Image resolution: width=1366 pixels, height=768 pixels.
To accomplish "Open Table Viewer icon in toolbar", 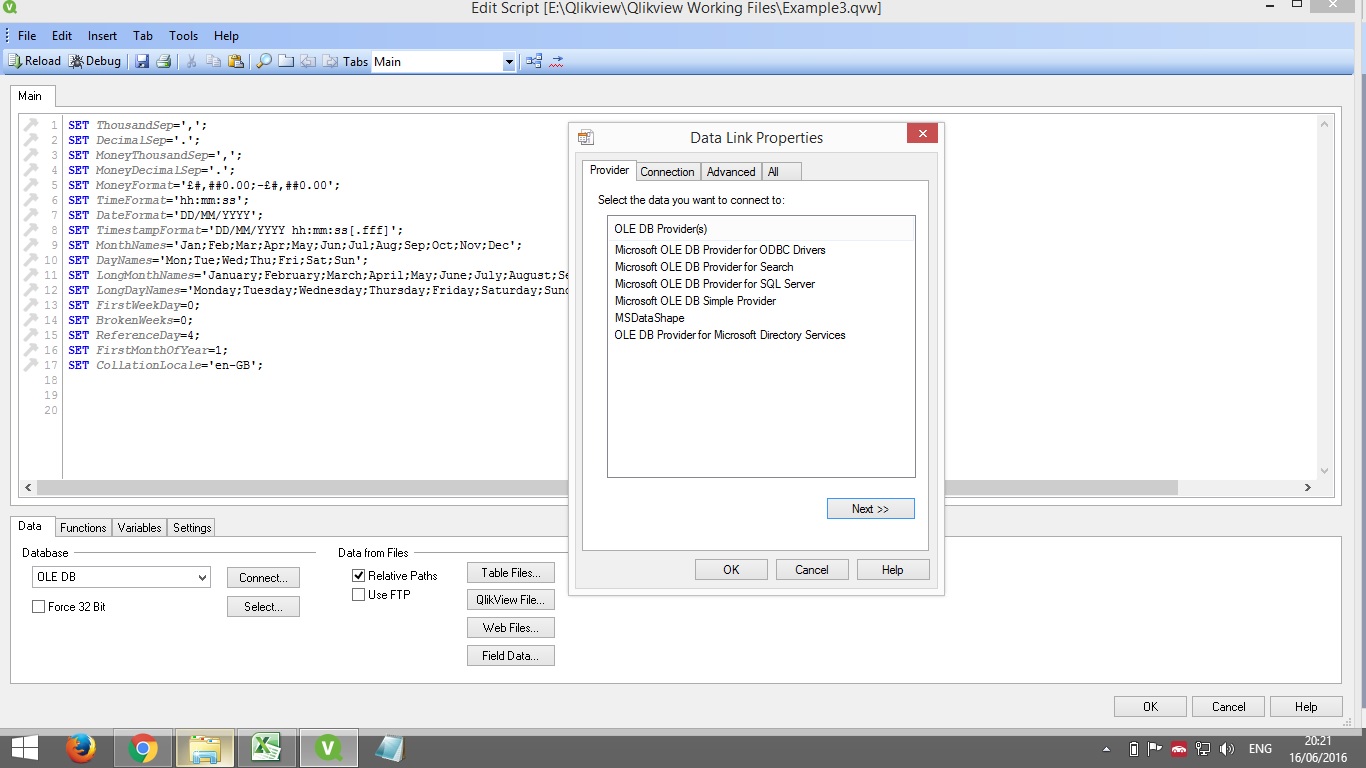I will [x=534, y=61].
